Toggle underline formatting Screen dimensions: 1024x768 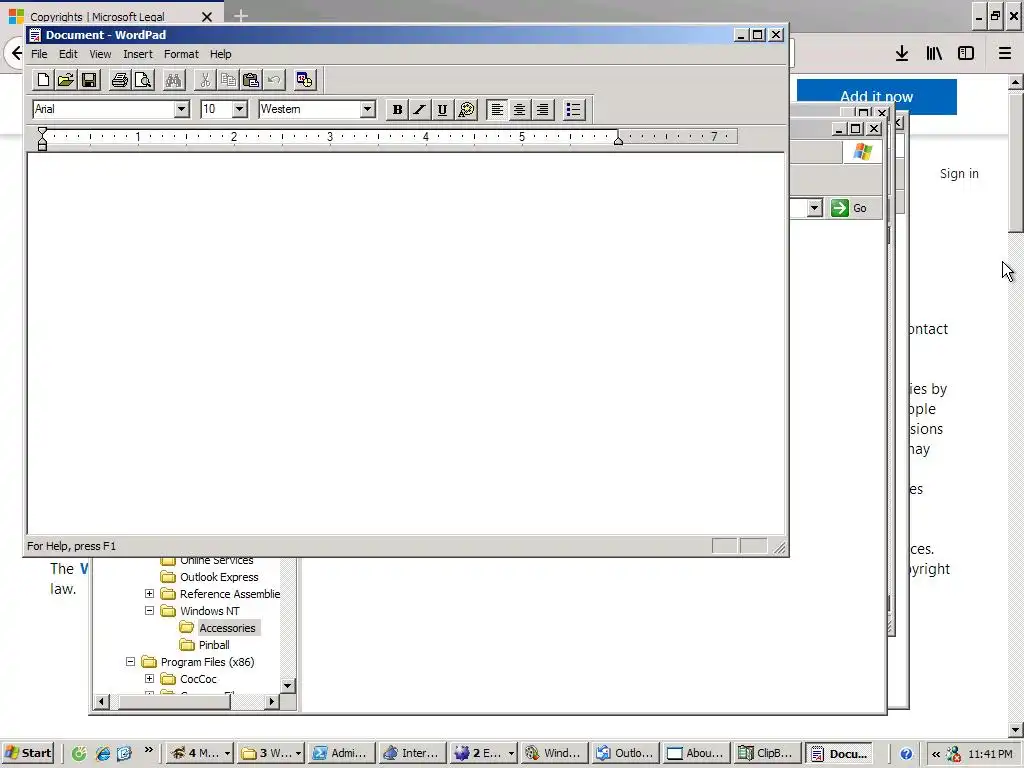click(442, 110)
